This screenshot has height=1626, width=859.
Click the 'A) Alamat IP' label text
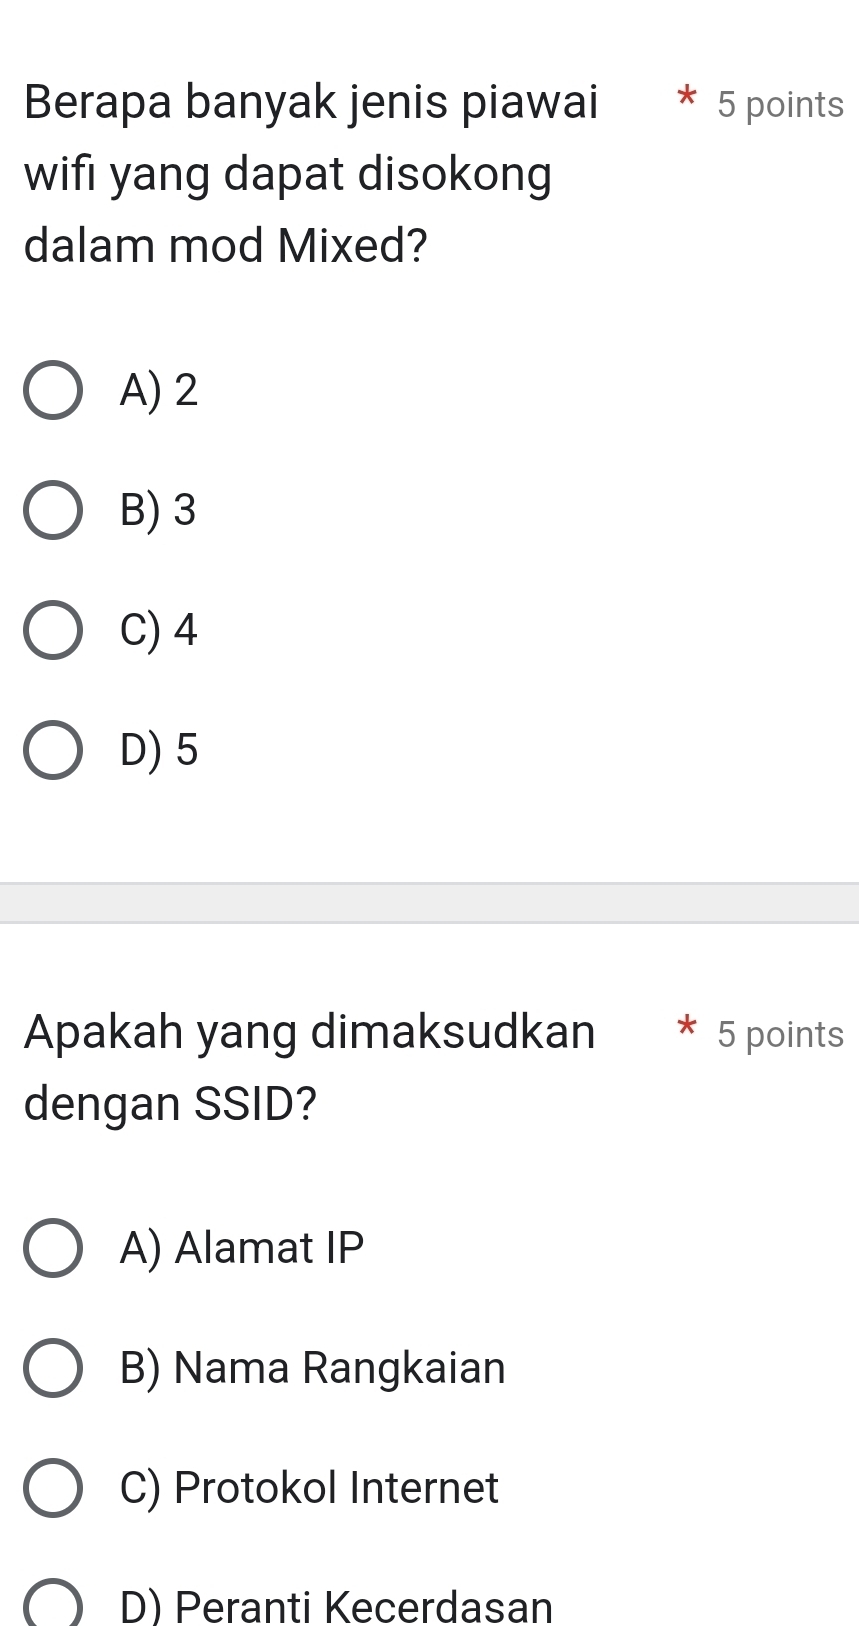(242, 1248)
